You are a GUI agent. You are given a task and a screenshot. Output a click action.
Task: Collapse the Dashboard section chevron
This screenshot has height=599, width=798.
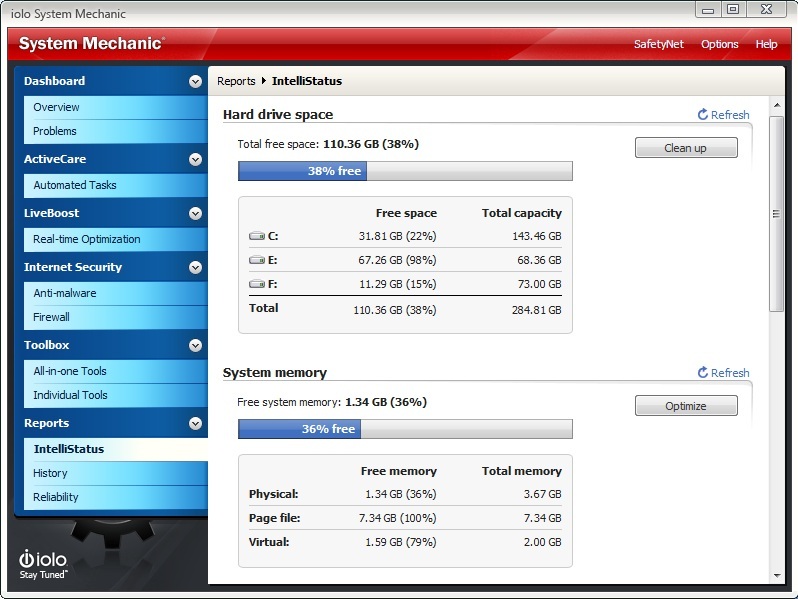[x=195, y=81]
